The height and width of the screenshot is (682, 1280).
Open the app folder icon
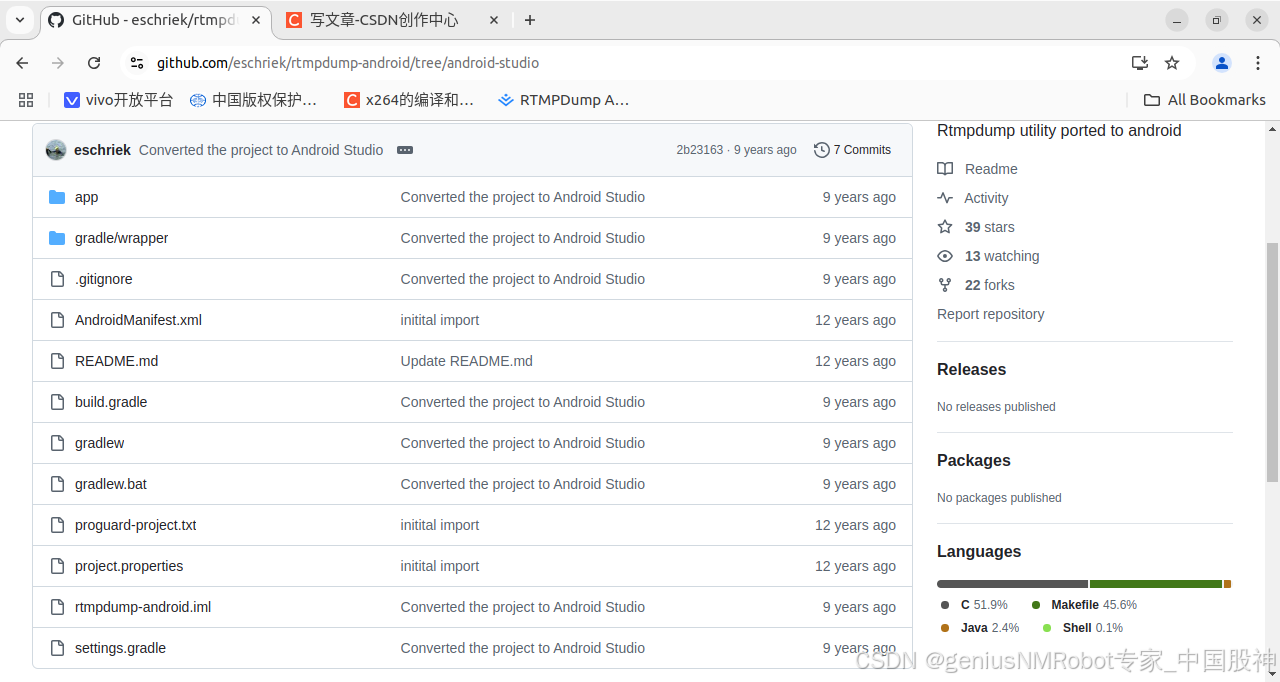point(57,196)
